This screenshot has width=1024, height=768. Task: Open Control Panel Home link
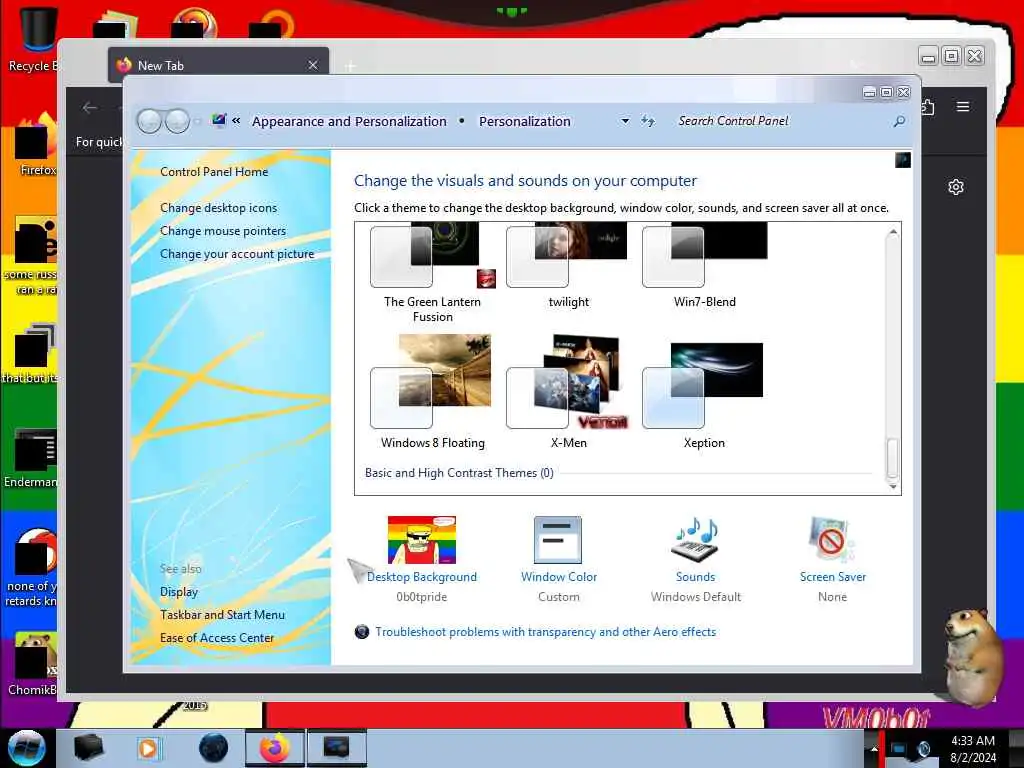point(214,172)
